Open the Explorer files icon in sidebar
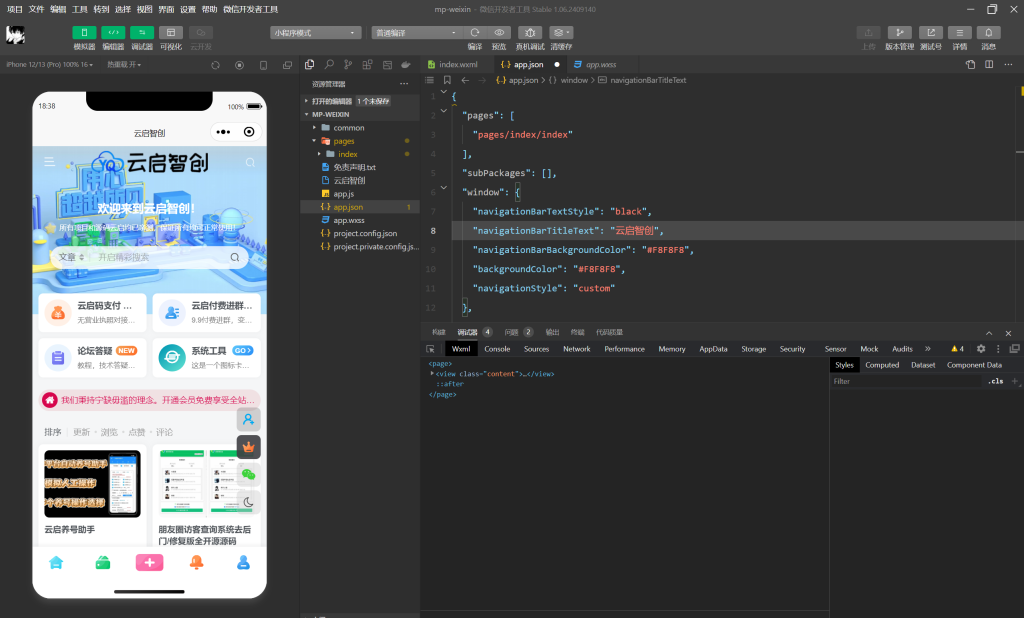 [310, 65]
